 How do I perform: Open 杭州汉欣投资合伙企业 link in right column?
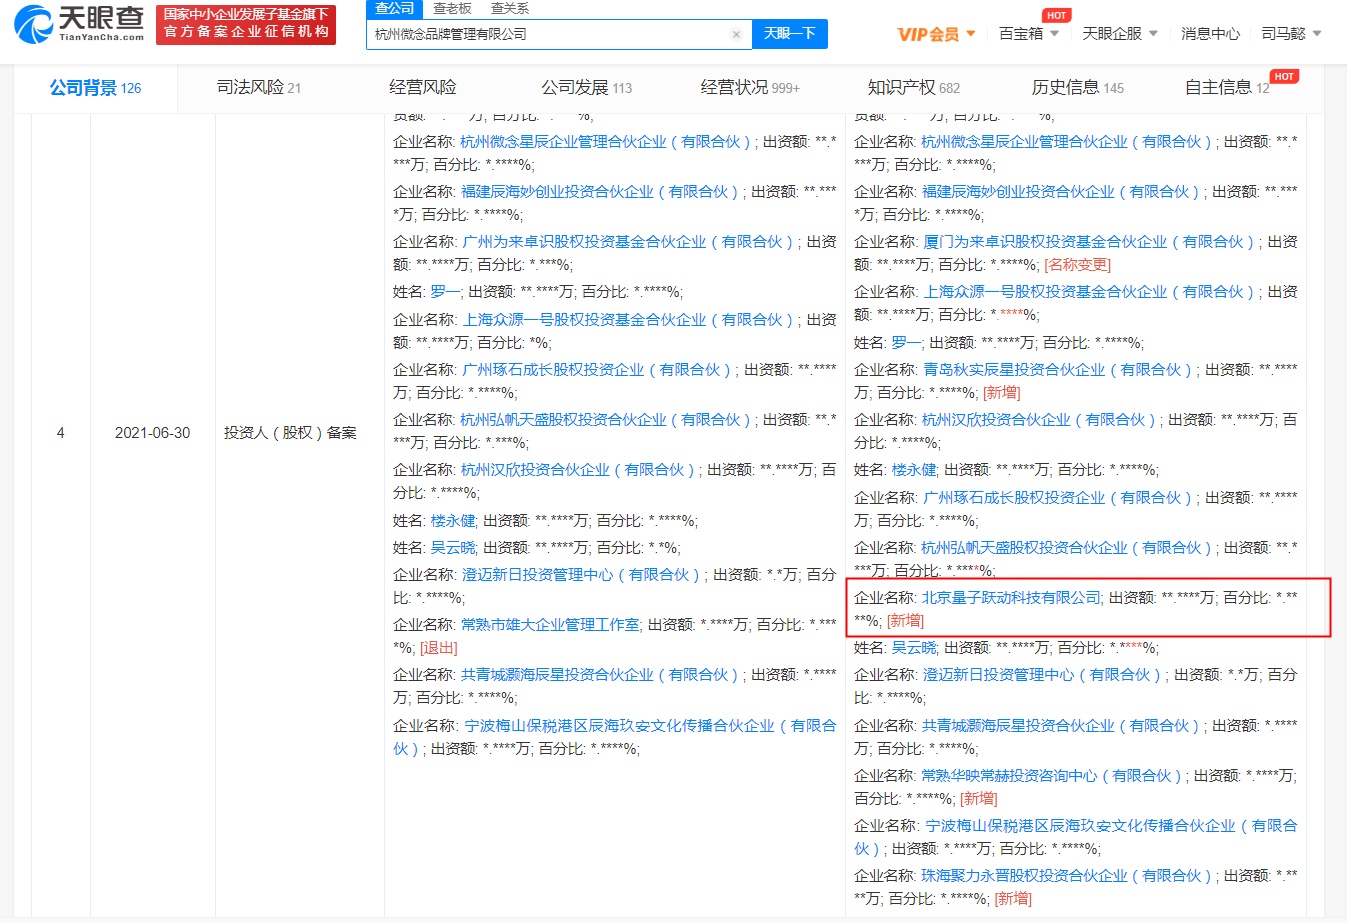click(1040, 420)
